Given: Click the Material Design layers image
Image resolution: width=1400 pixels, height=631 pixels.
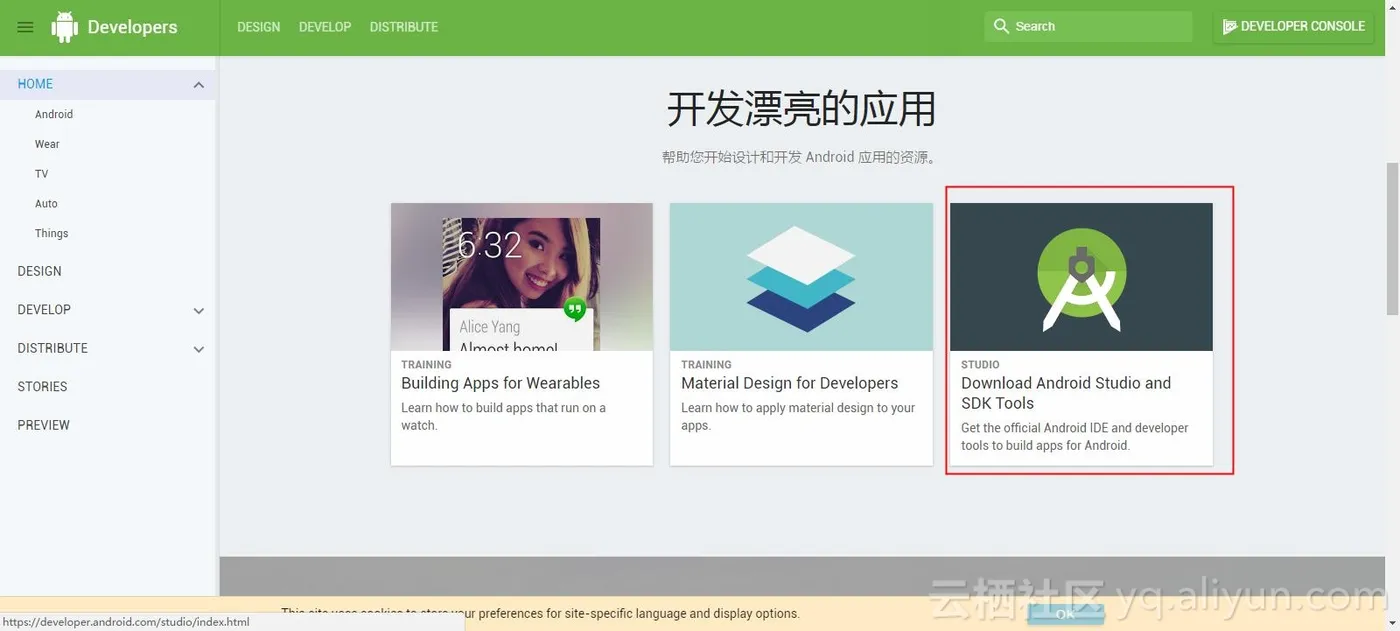Looking at the screenshot, I should point(801,277).
